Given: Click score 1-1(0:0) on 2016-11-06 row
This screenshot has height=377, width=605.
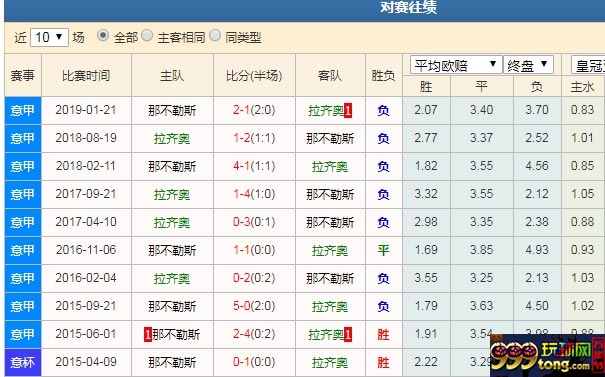Looking at the screenshot, I should coord(254,250).
